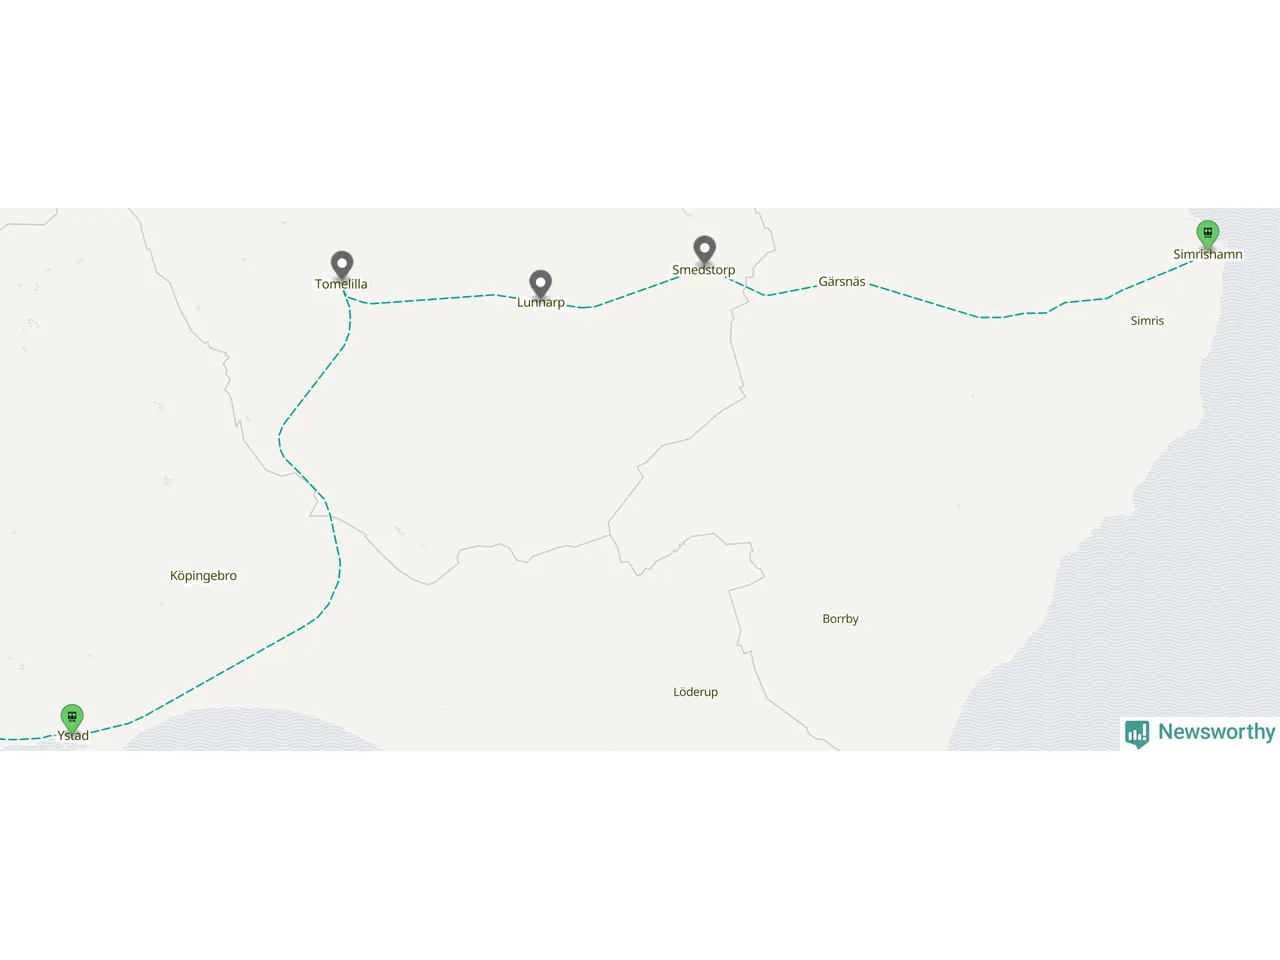Click the Smedstorp station label

(x=703, y=270)
